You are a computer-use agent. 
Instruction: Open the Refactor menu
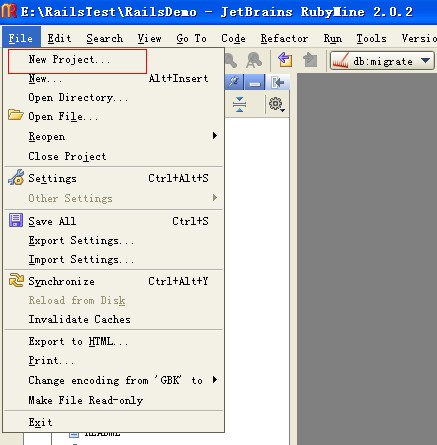284,38
